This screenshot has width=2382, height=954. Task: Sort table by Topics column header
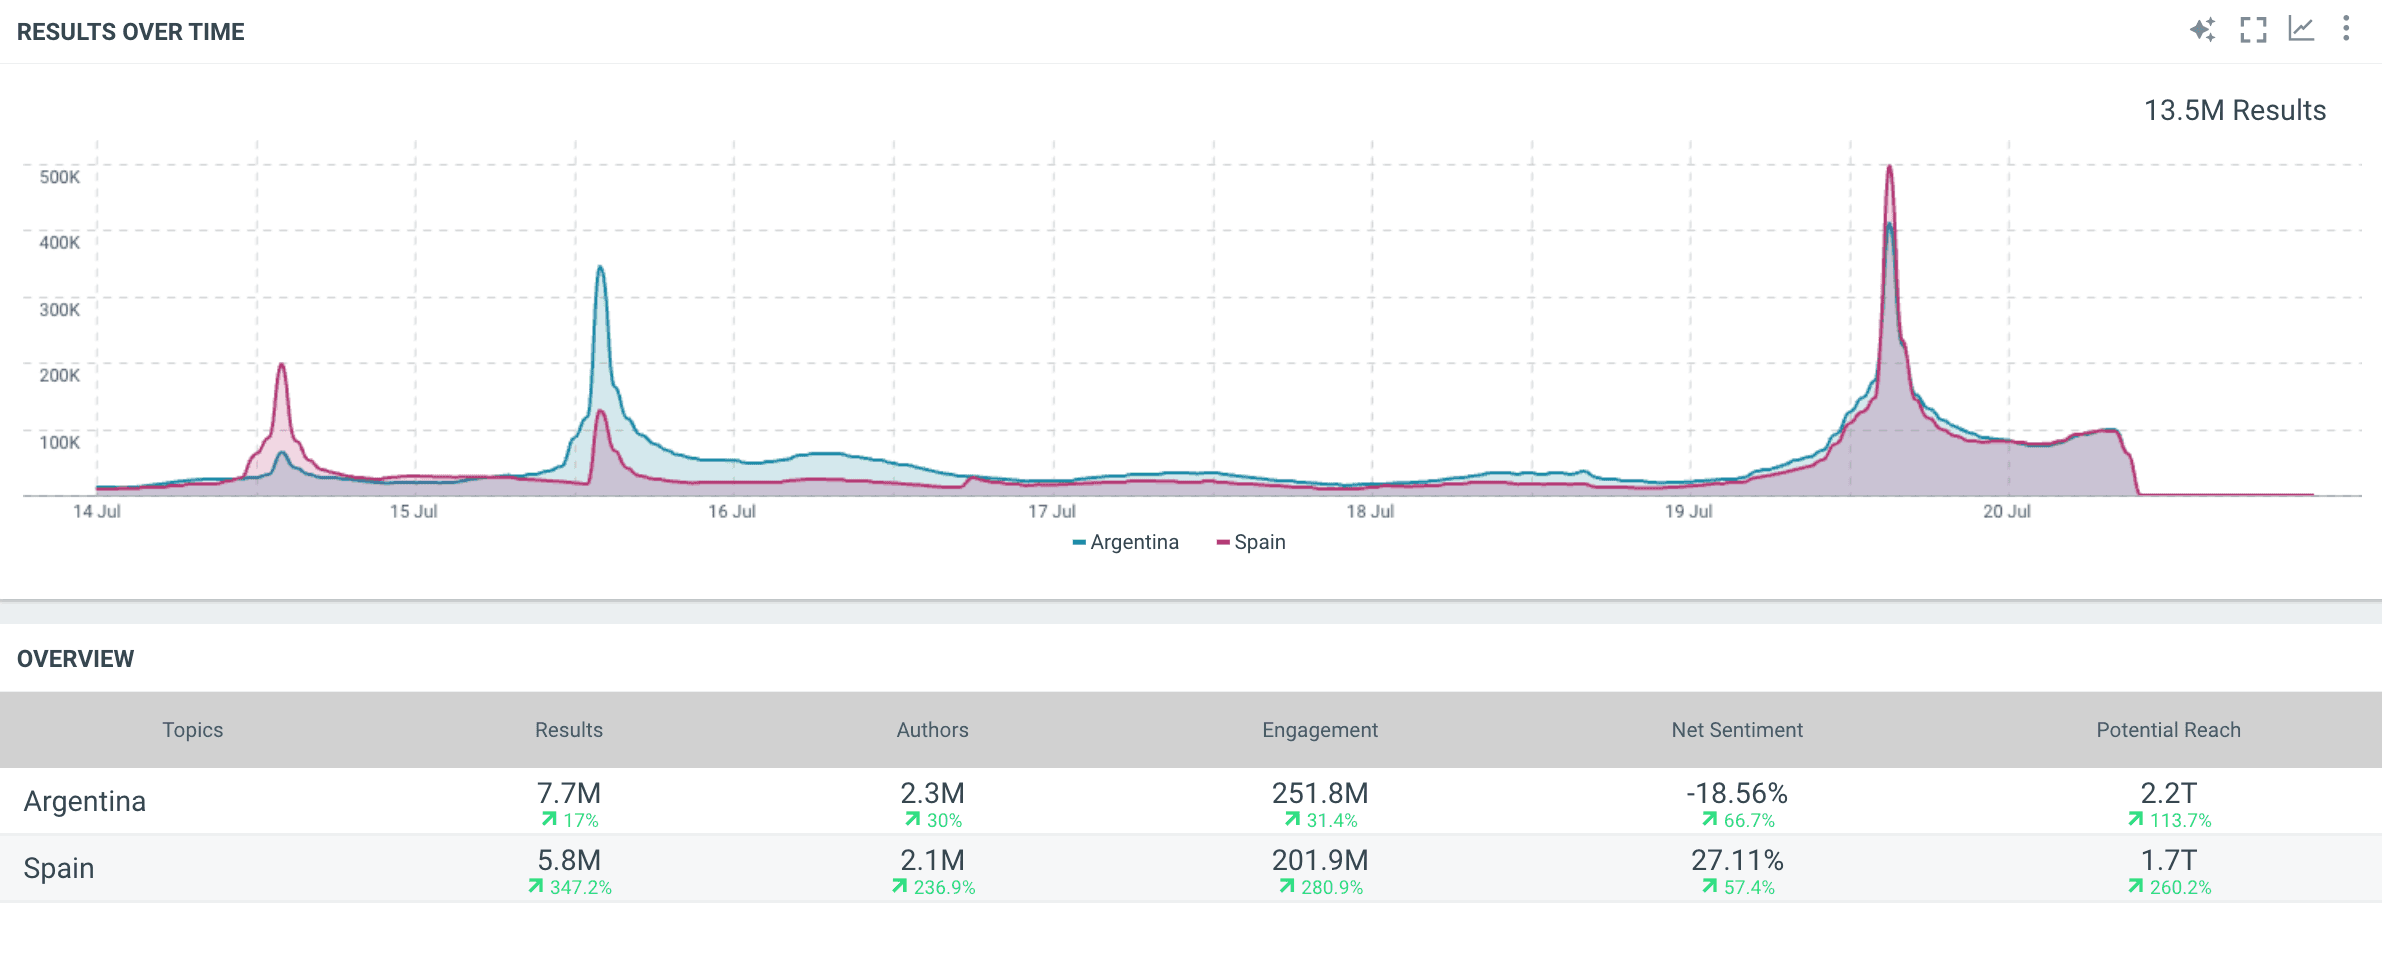coord(193,730)
